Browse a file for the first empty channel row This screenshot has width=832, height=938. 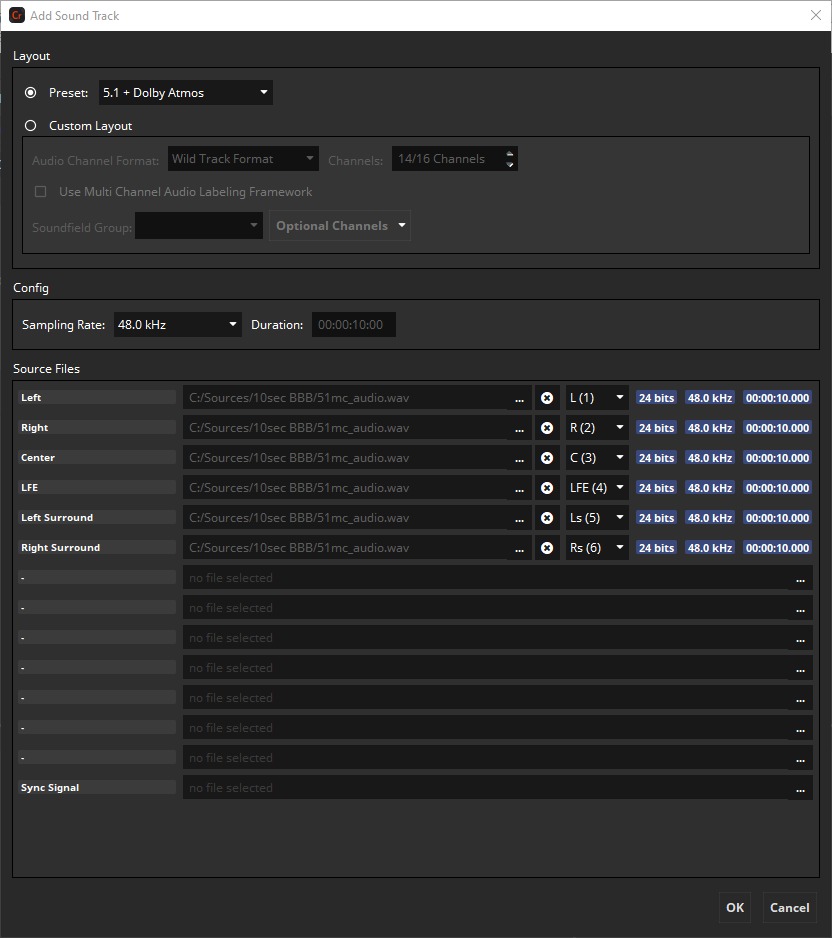click(x=800, y=579)
